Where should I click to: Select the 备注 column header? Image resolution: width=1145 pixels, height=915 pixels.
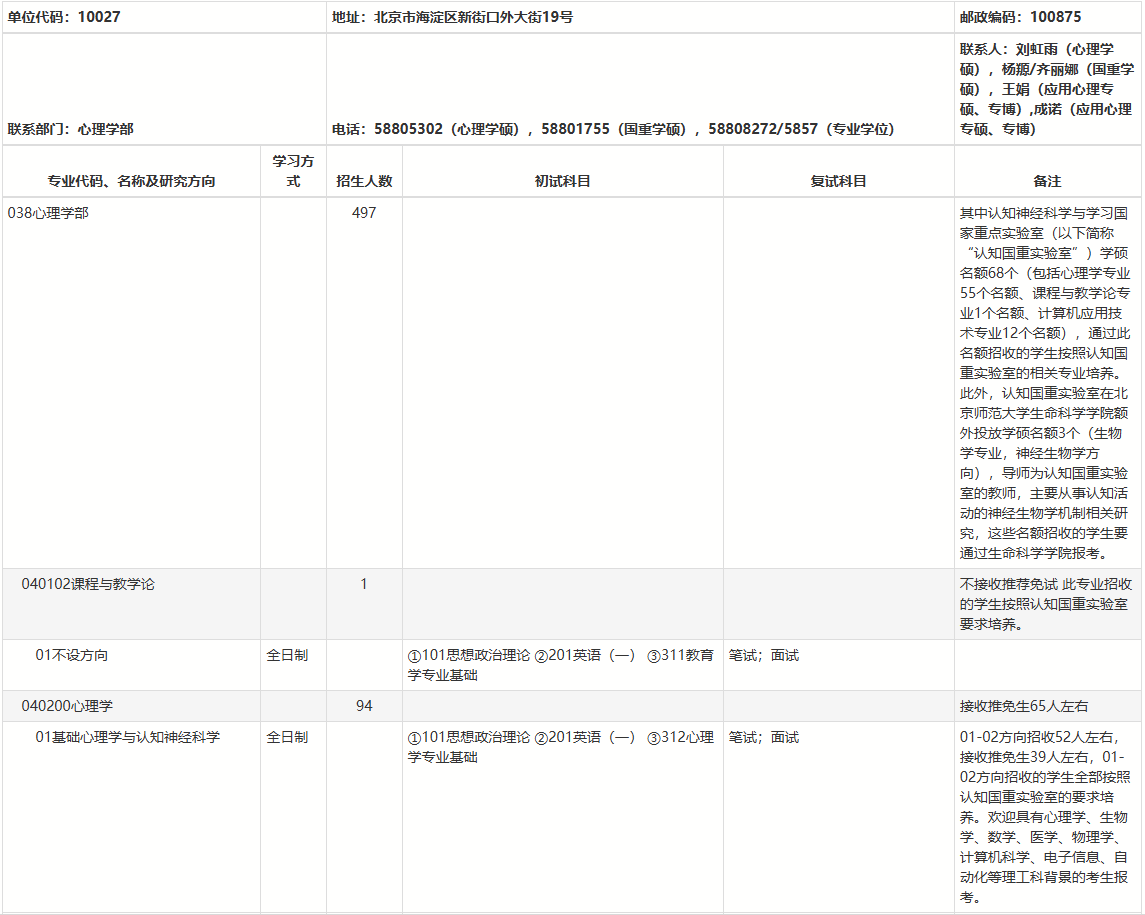[x=1047, y=181]
